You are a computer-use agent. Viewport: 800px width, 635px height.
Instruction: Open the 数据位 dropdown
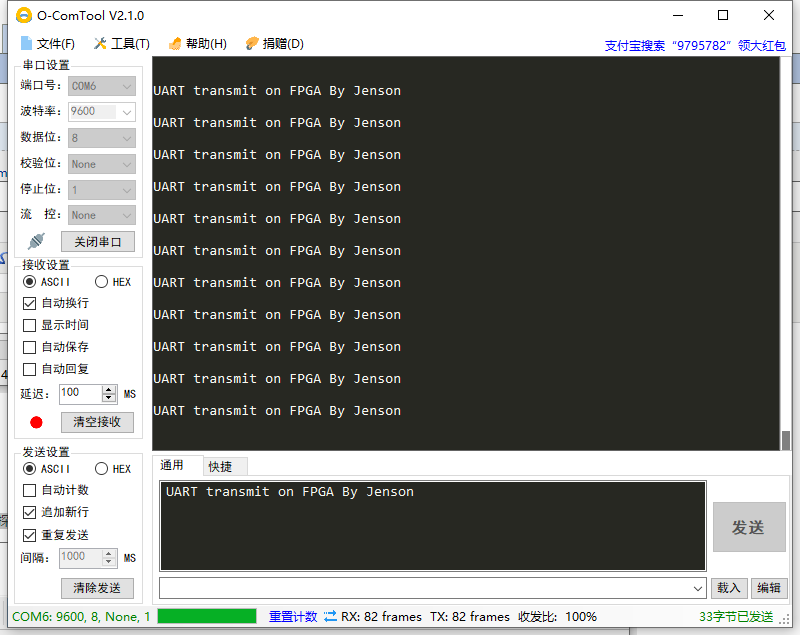coord(102,138)
